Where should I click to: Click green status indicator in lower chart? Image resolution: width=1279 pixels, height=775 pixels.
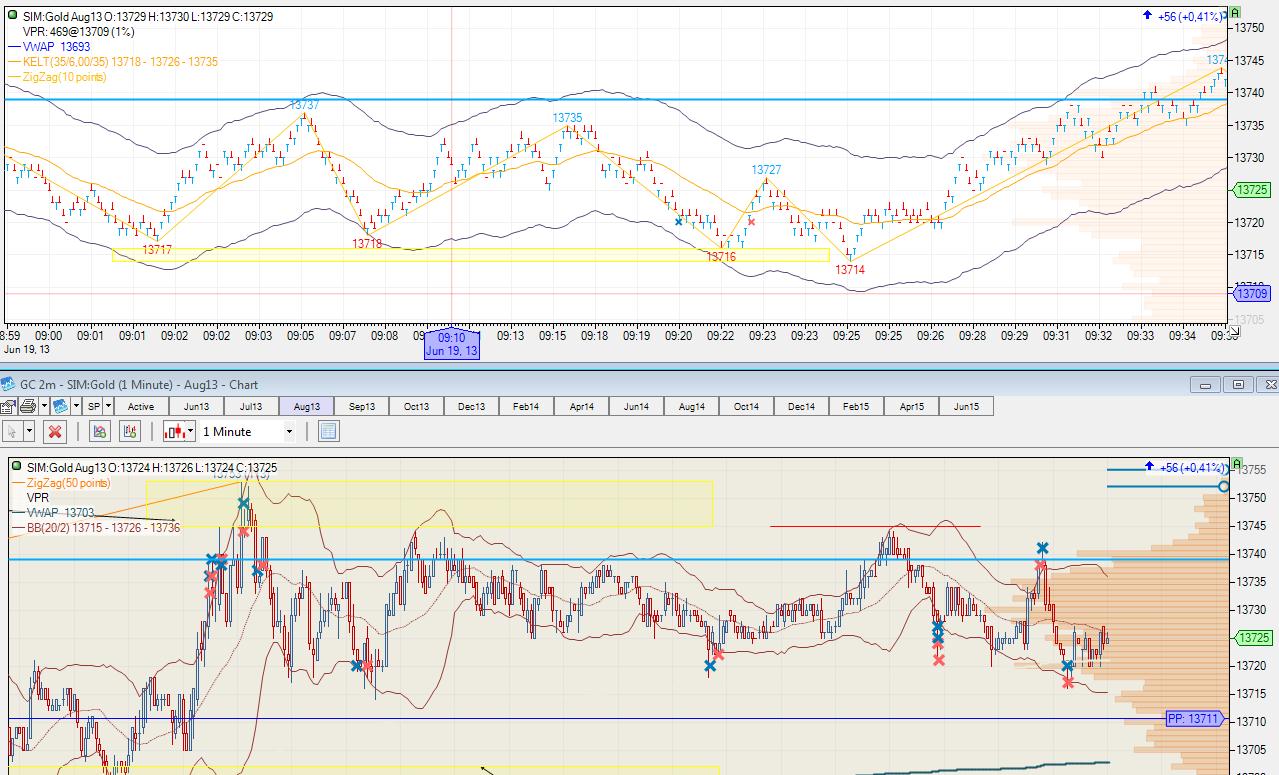tap(16, 467)
